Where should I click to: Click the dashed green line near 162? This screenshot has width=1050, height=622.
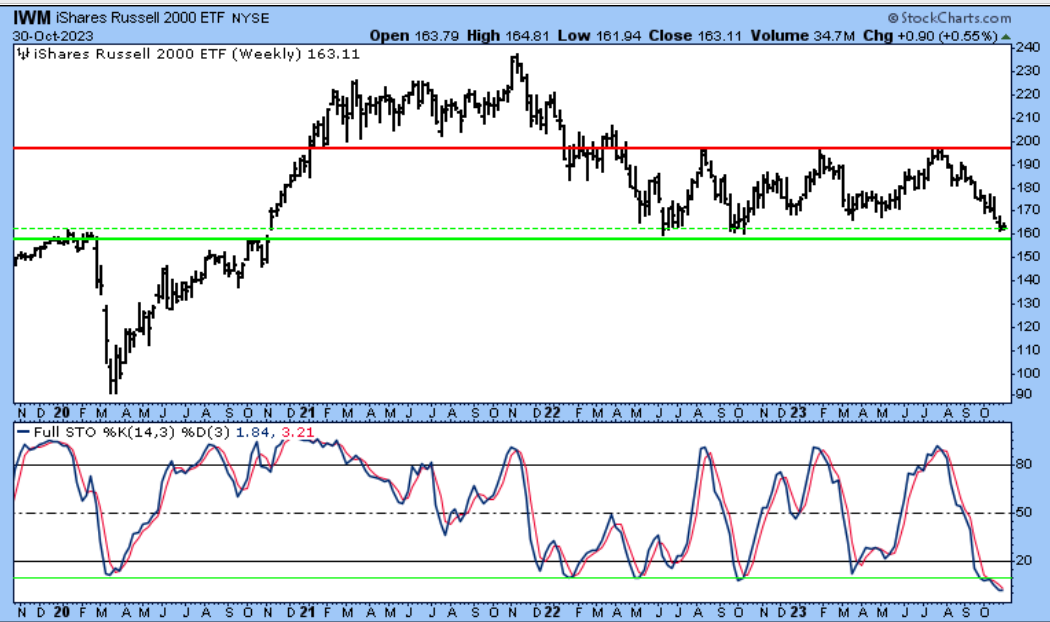coord(512,229)
